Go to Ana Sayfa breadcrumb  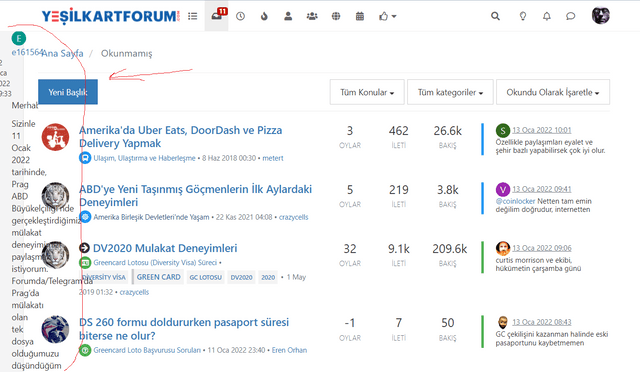pyautogui.click(x=62, y=53)
